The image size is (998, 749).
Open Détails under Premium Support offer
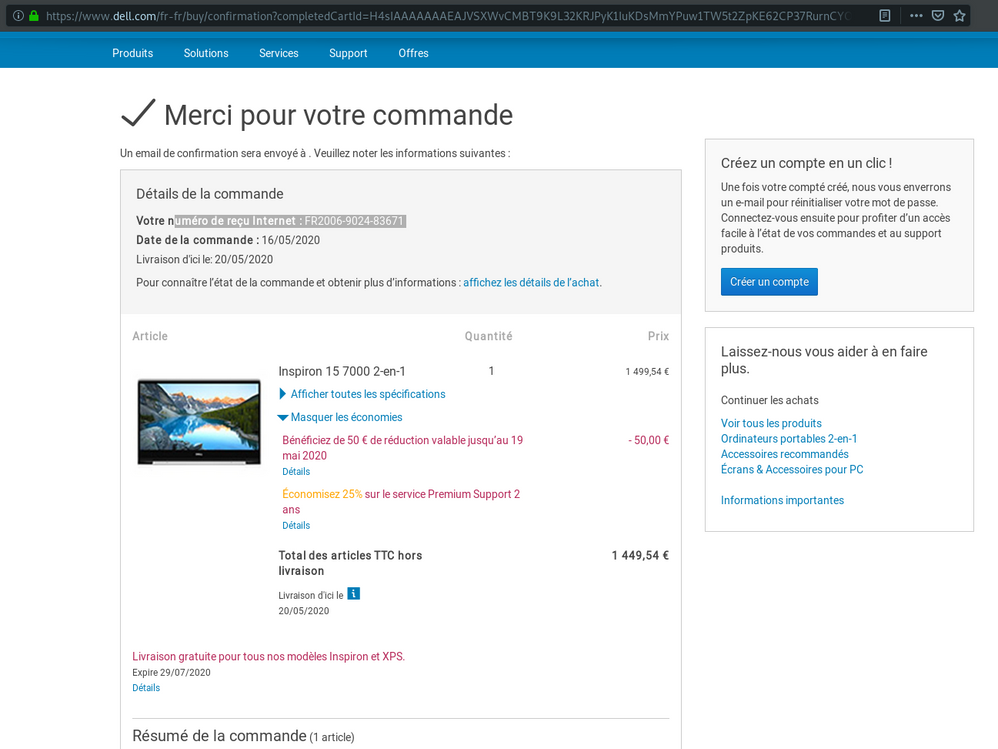click(296, 526)
